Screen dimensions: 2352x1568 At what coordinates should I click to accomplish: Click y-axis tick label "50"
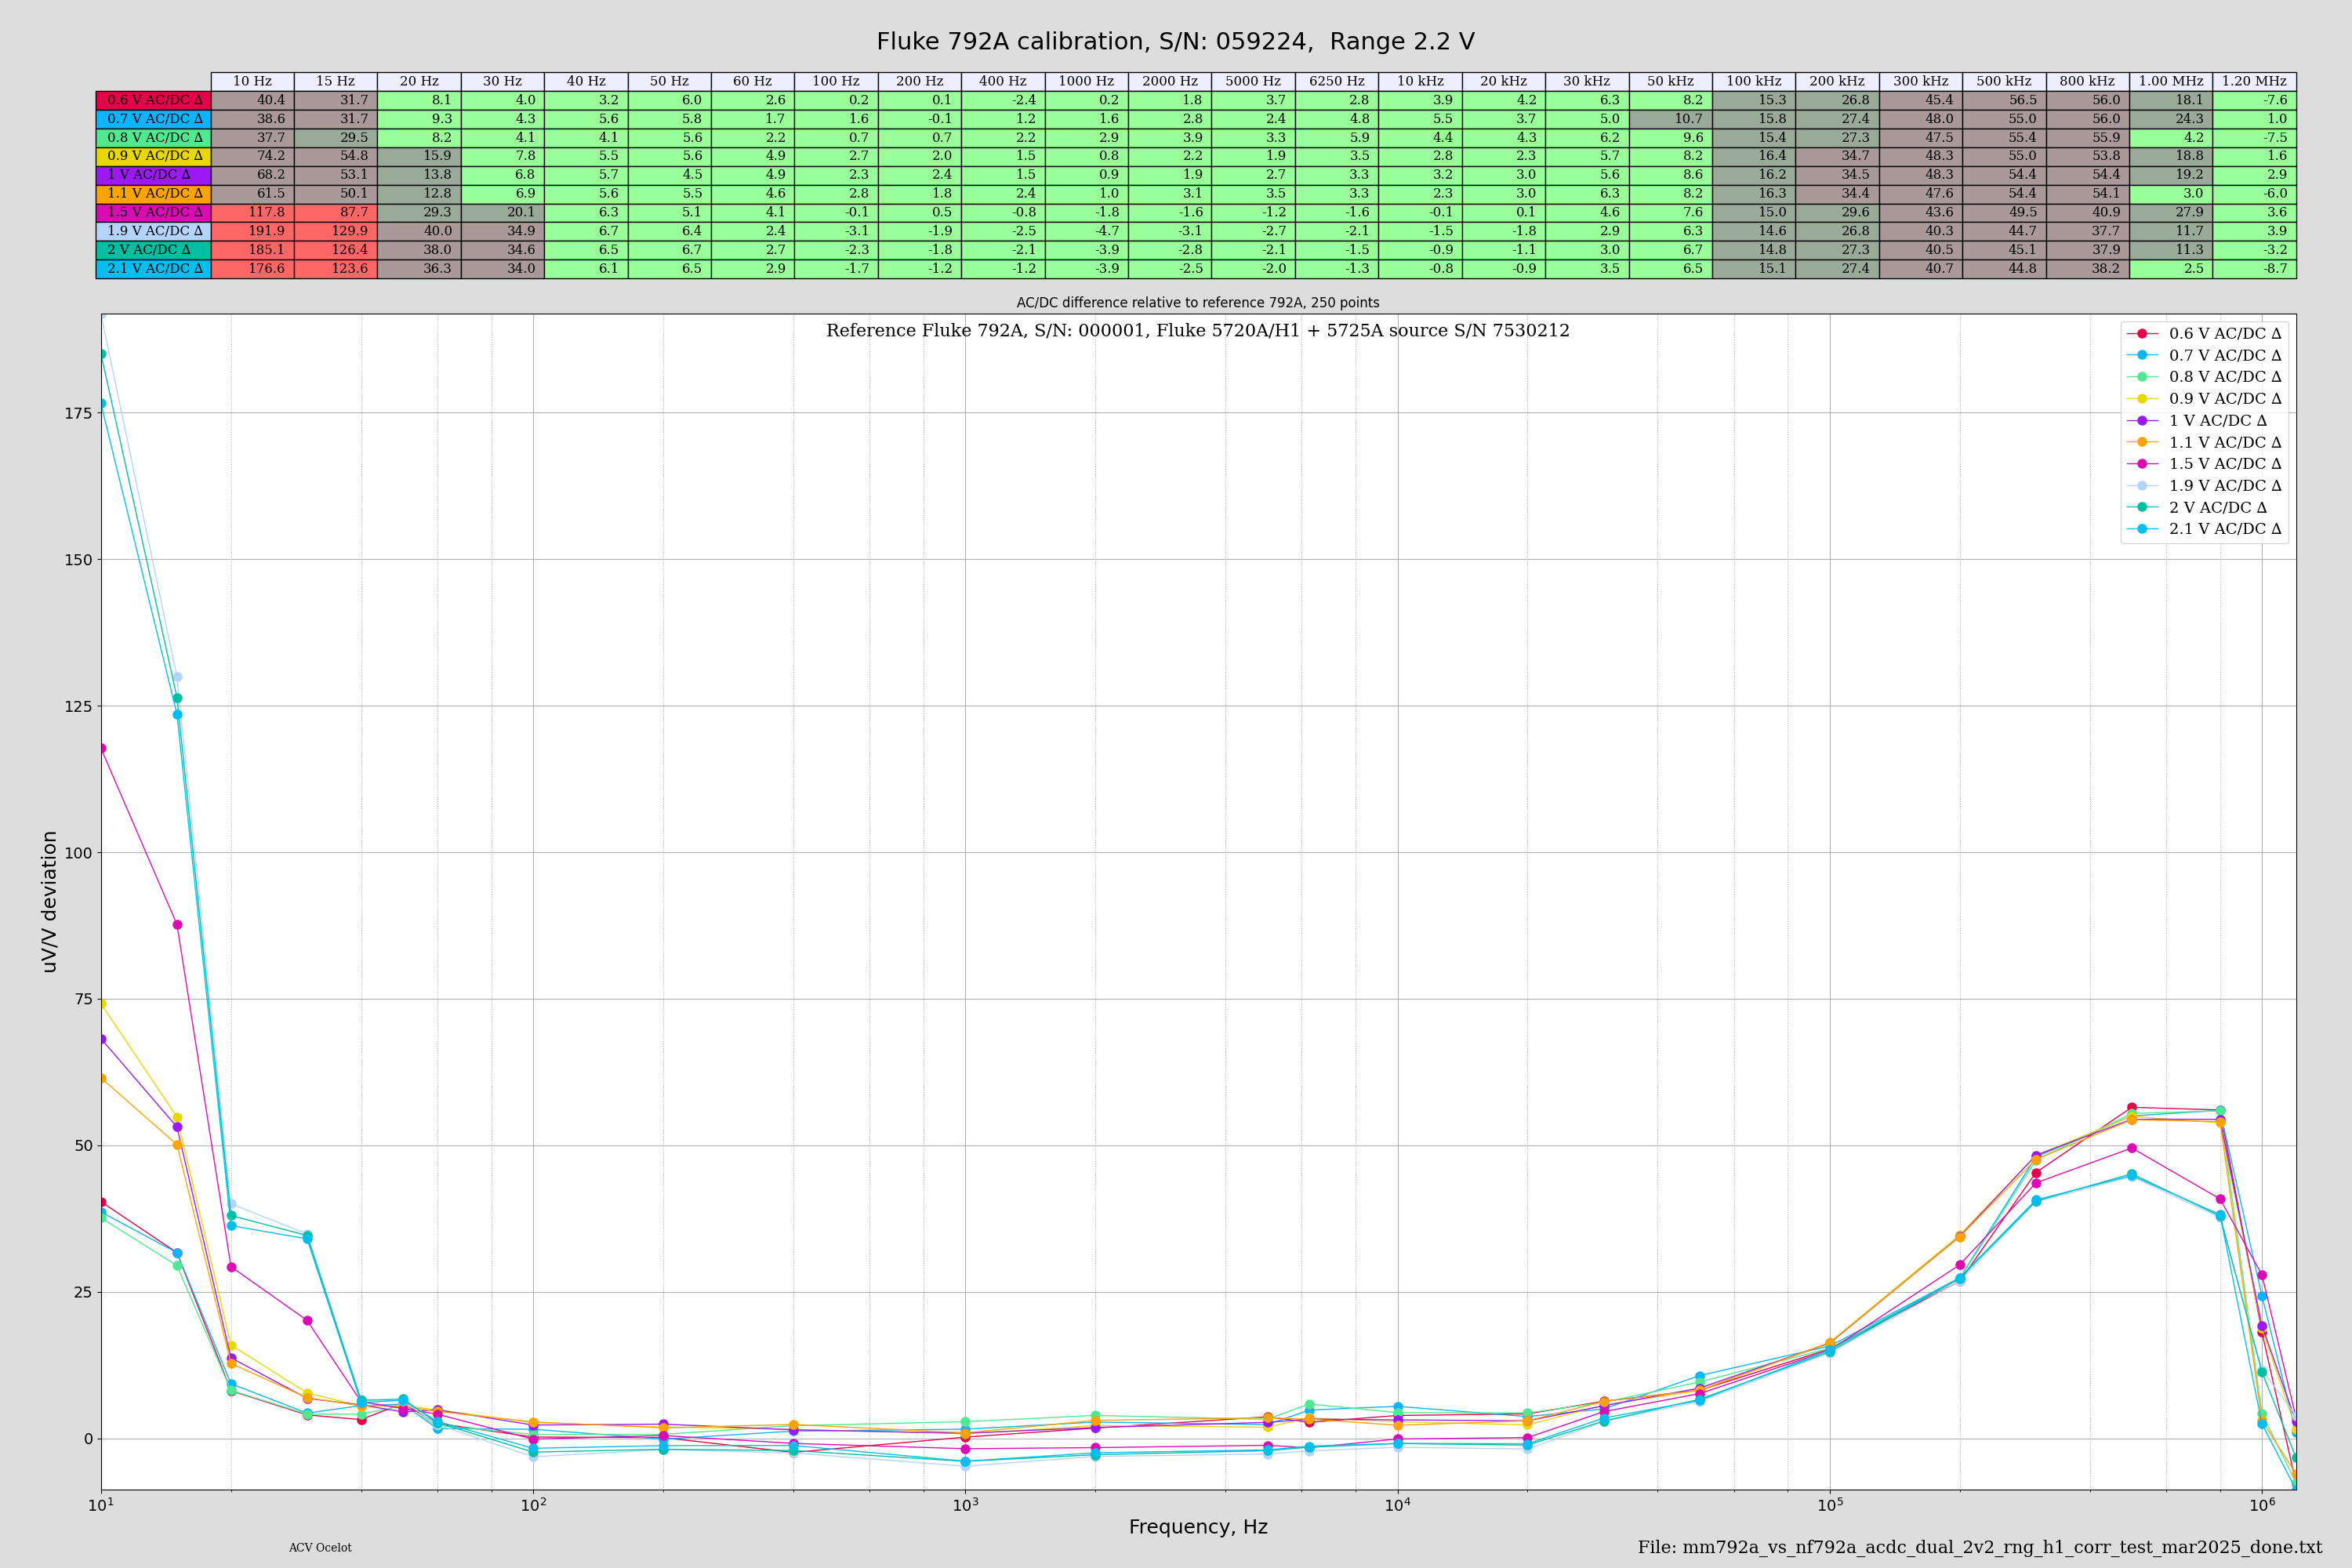(83, 1146)
